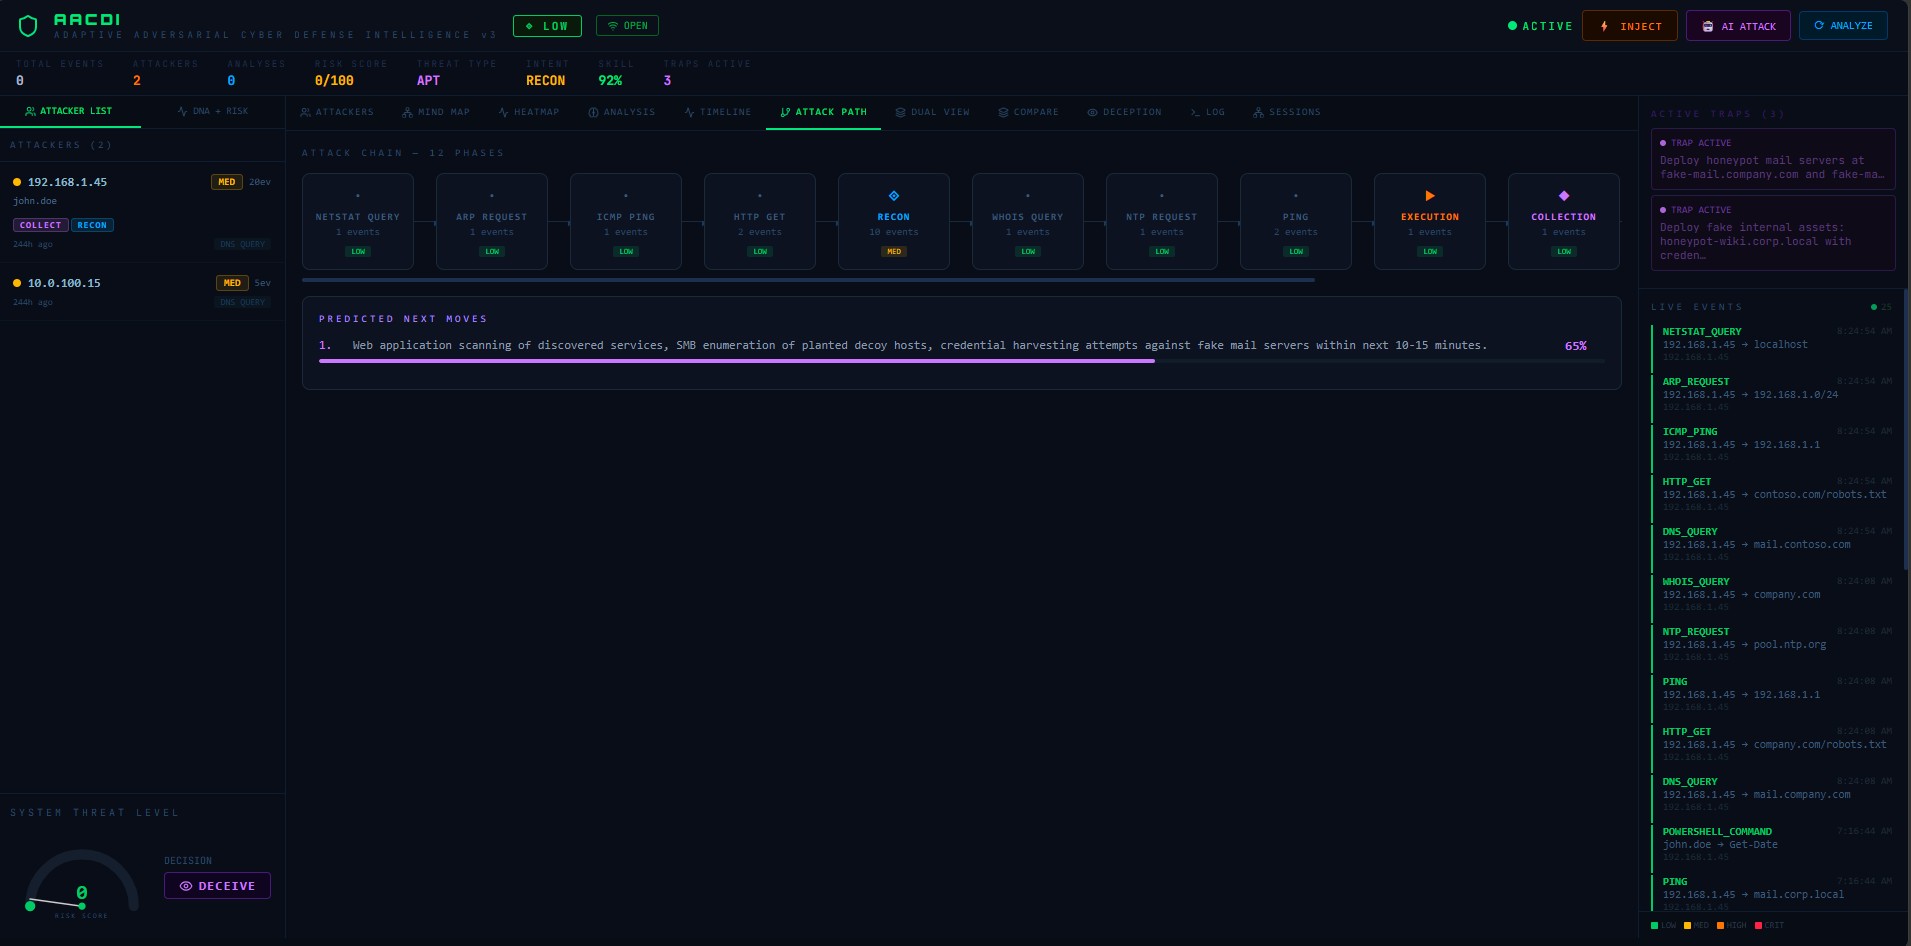Open the Log tab

pos(1208,112)
